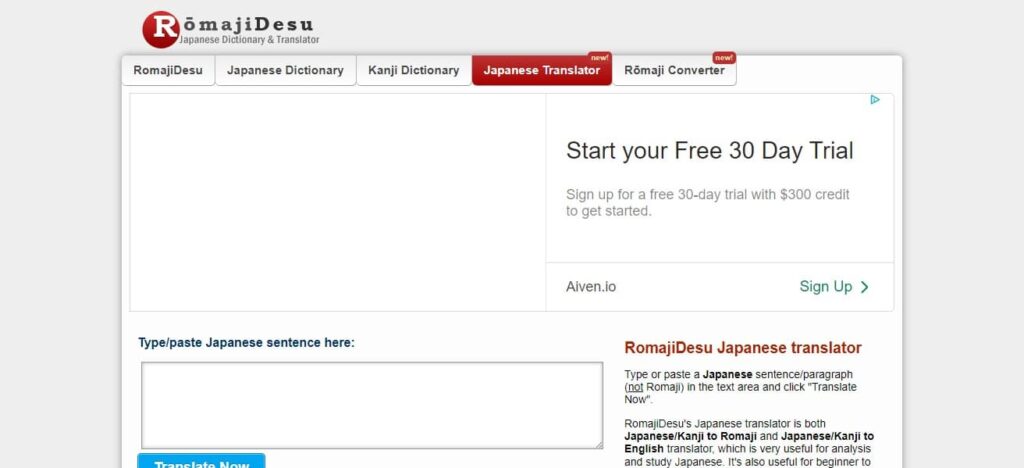Open the Aiven.io advertiser link
Screen dimensions: 1024x468
(x=590, y=287)
